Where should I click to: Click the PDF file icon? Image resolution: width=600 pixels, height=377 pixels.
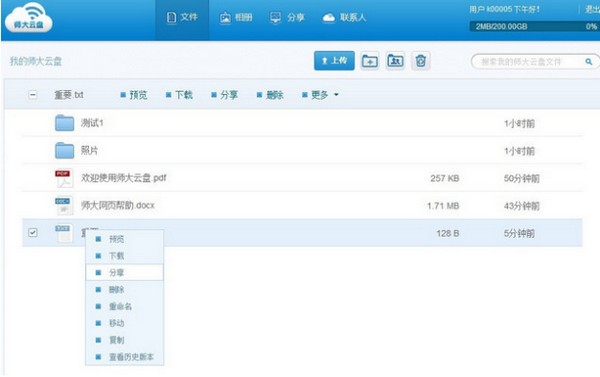pyautogui.click(x=64, y=178)
